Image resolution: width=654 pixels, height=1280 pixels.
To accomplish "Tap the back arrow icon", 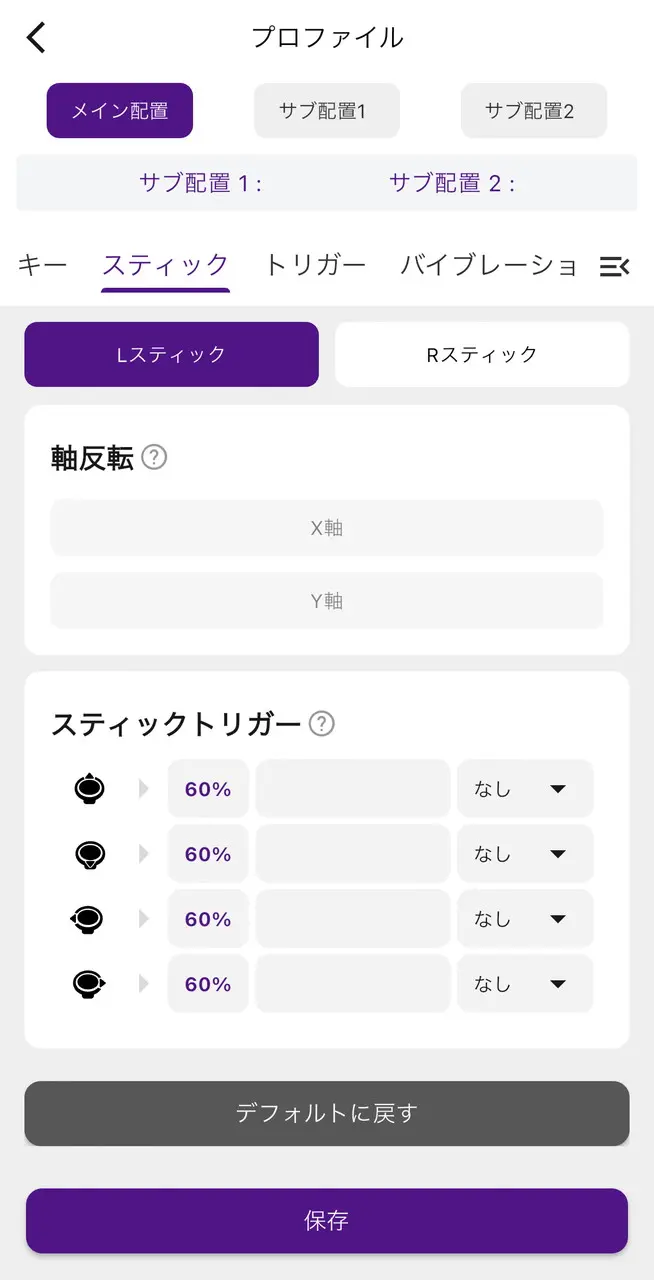I will click(x=37, y=38).
